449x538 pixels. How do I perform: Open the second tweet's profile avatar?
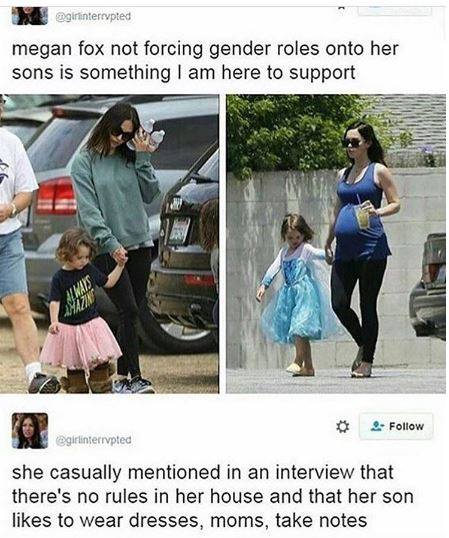(x=30, y=431)
